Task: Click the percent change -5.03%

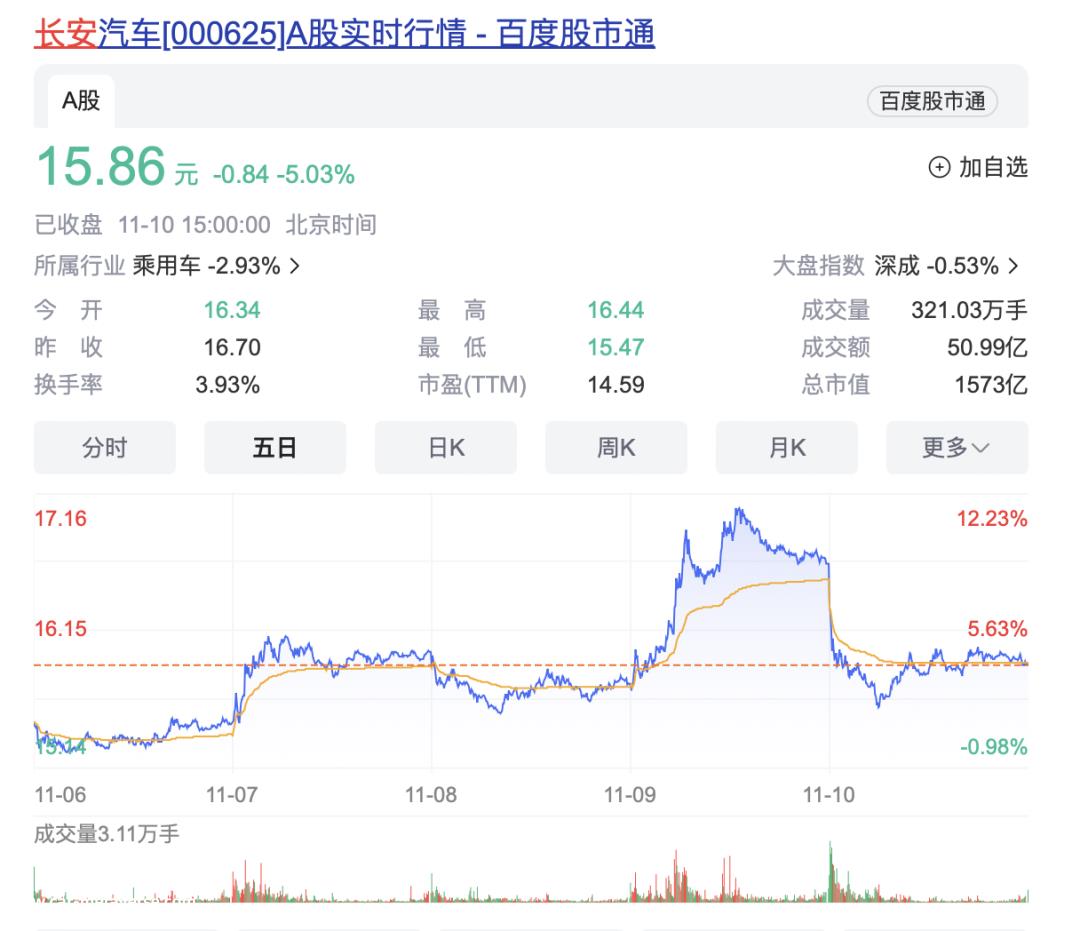Action: pyautogui.click(x=315, y=175)
